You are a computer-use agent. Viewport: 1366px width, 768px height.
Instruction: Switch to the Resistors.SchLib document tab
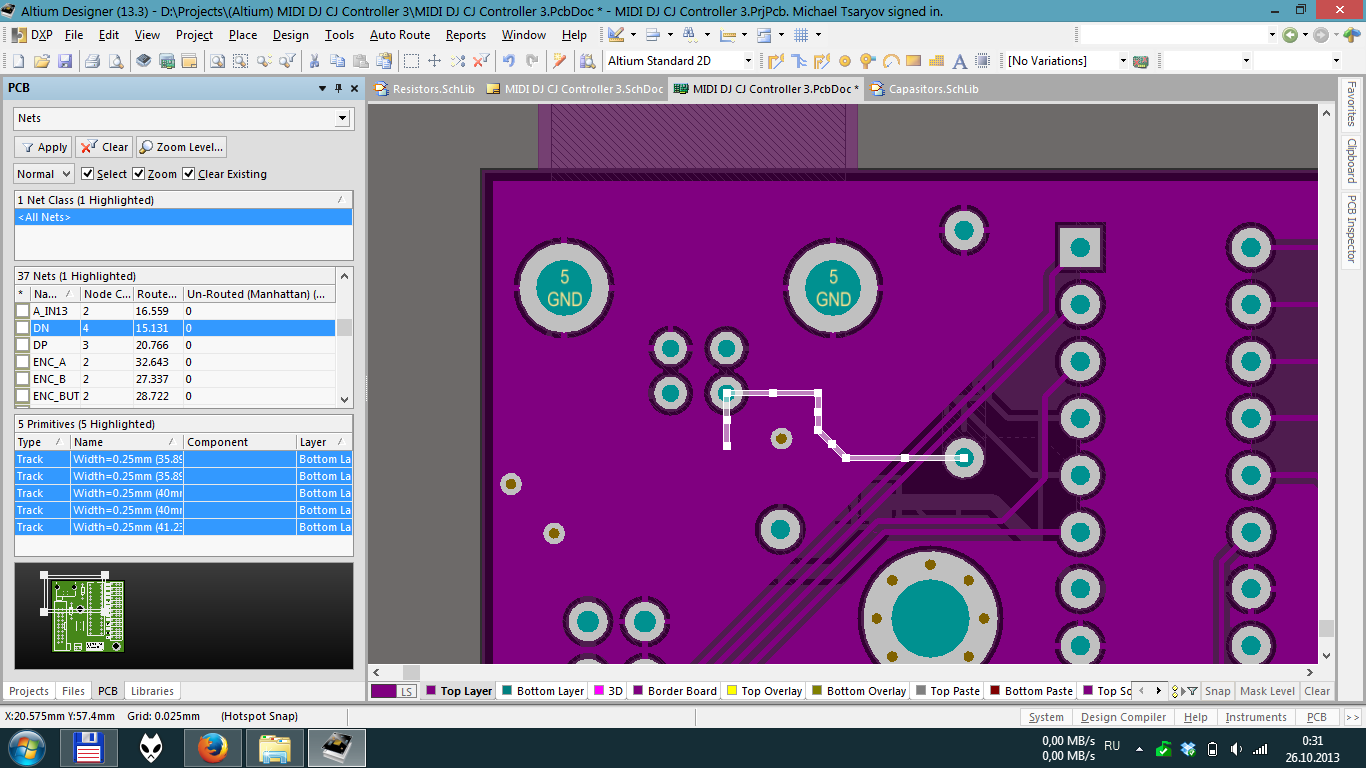click(425, 89)
